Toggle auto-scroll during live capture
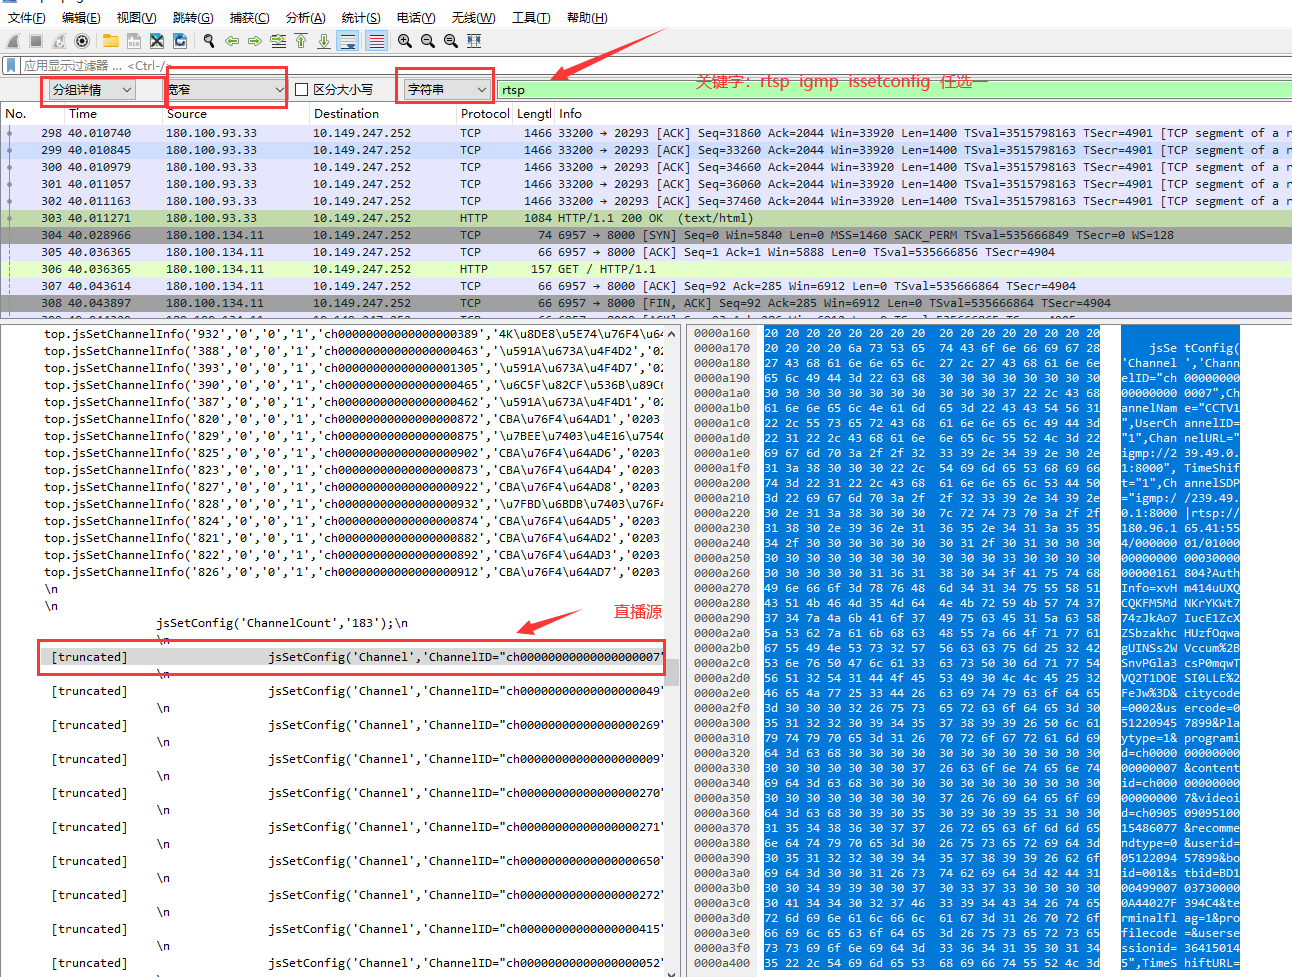 pyautogui.click(x=348, y=41)
